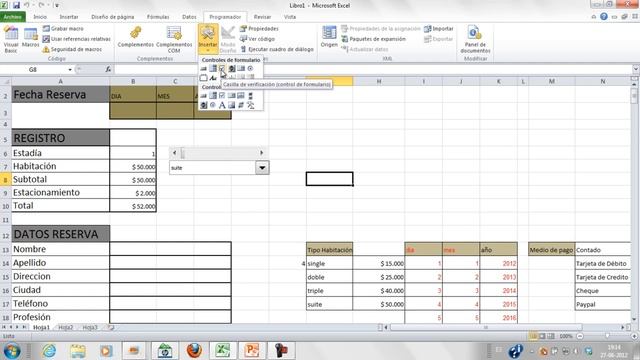Viewport: 640px width, 360px height.
Task: Choose the form control Spin button icon
Action: tap(232, 69)
